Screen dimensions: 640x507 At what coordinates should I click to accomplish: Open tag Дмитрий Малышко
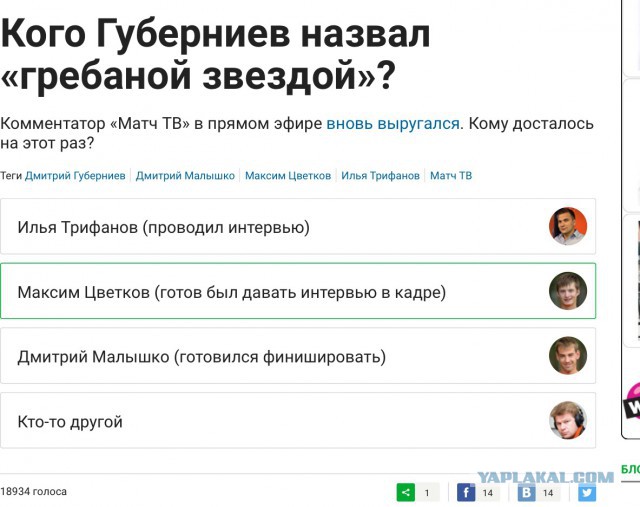click(185, 176)
